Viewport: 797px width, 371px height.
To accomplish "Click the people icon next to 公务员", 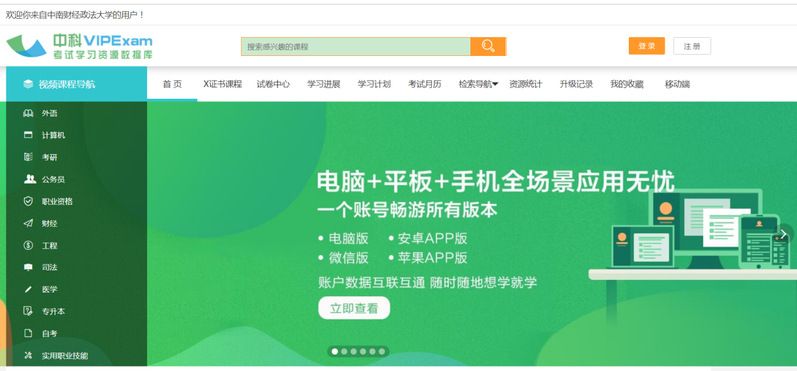I will pos(29,179).
